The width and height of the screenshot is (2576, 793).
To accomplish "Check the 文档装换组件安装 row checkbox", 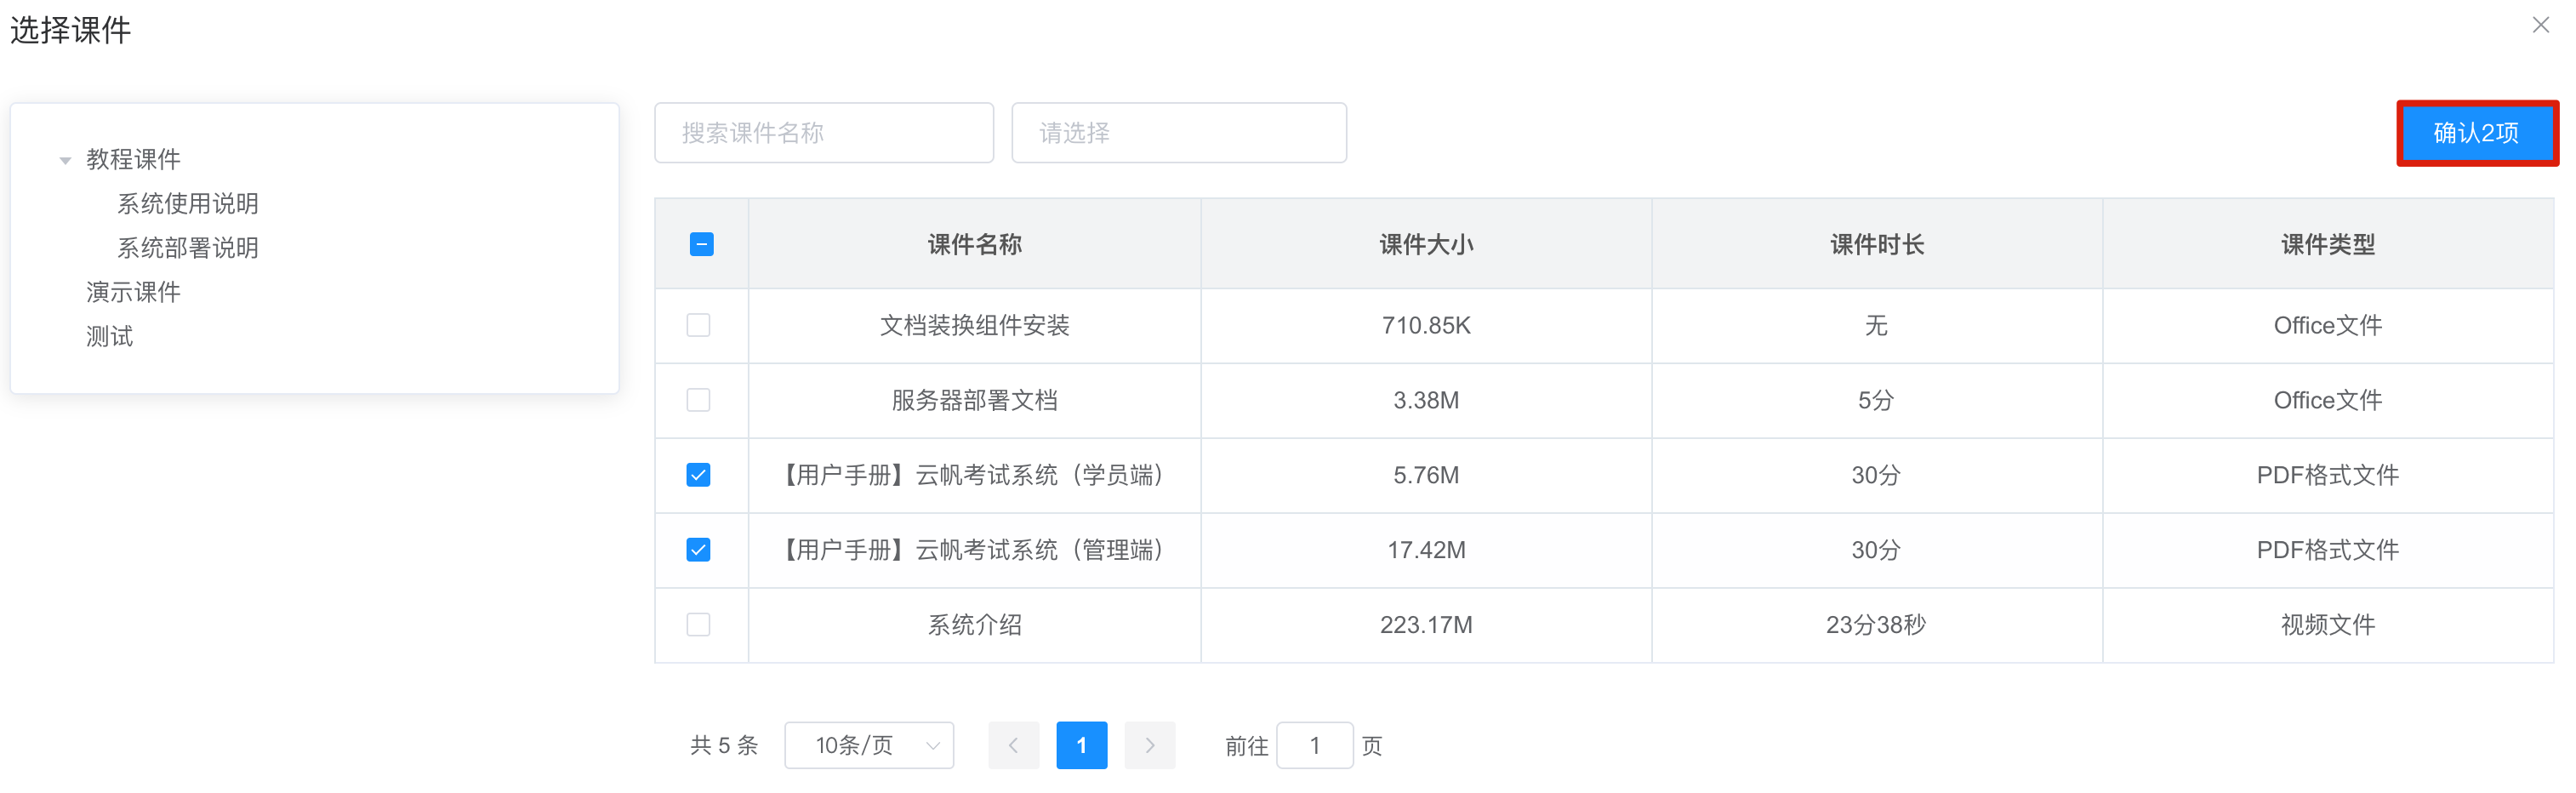I will (698, 326).
